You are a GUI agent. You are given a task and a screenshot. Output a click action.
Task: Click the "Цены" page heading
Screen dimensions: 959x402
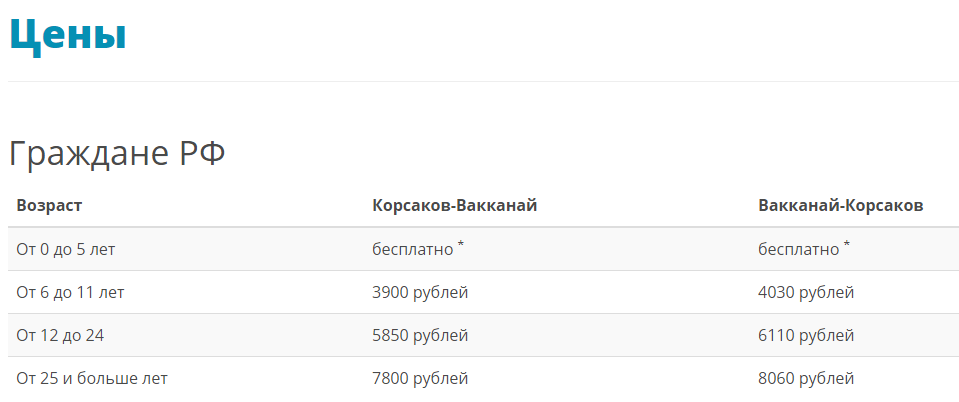point(67,34)
